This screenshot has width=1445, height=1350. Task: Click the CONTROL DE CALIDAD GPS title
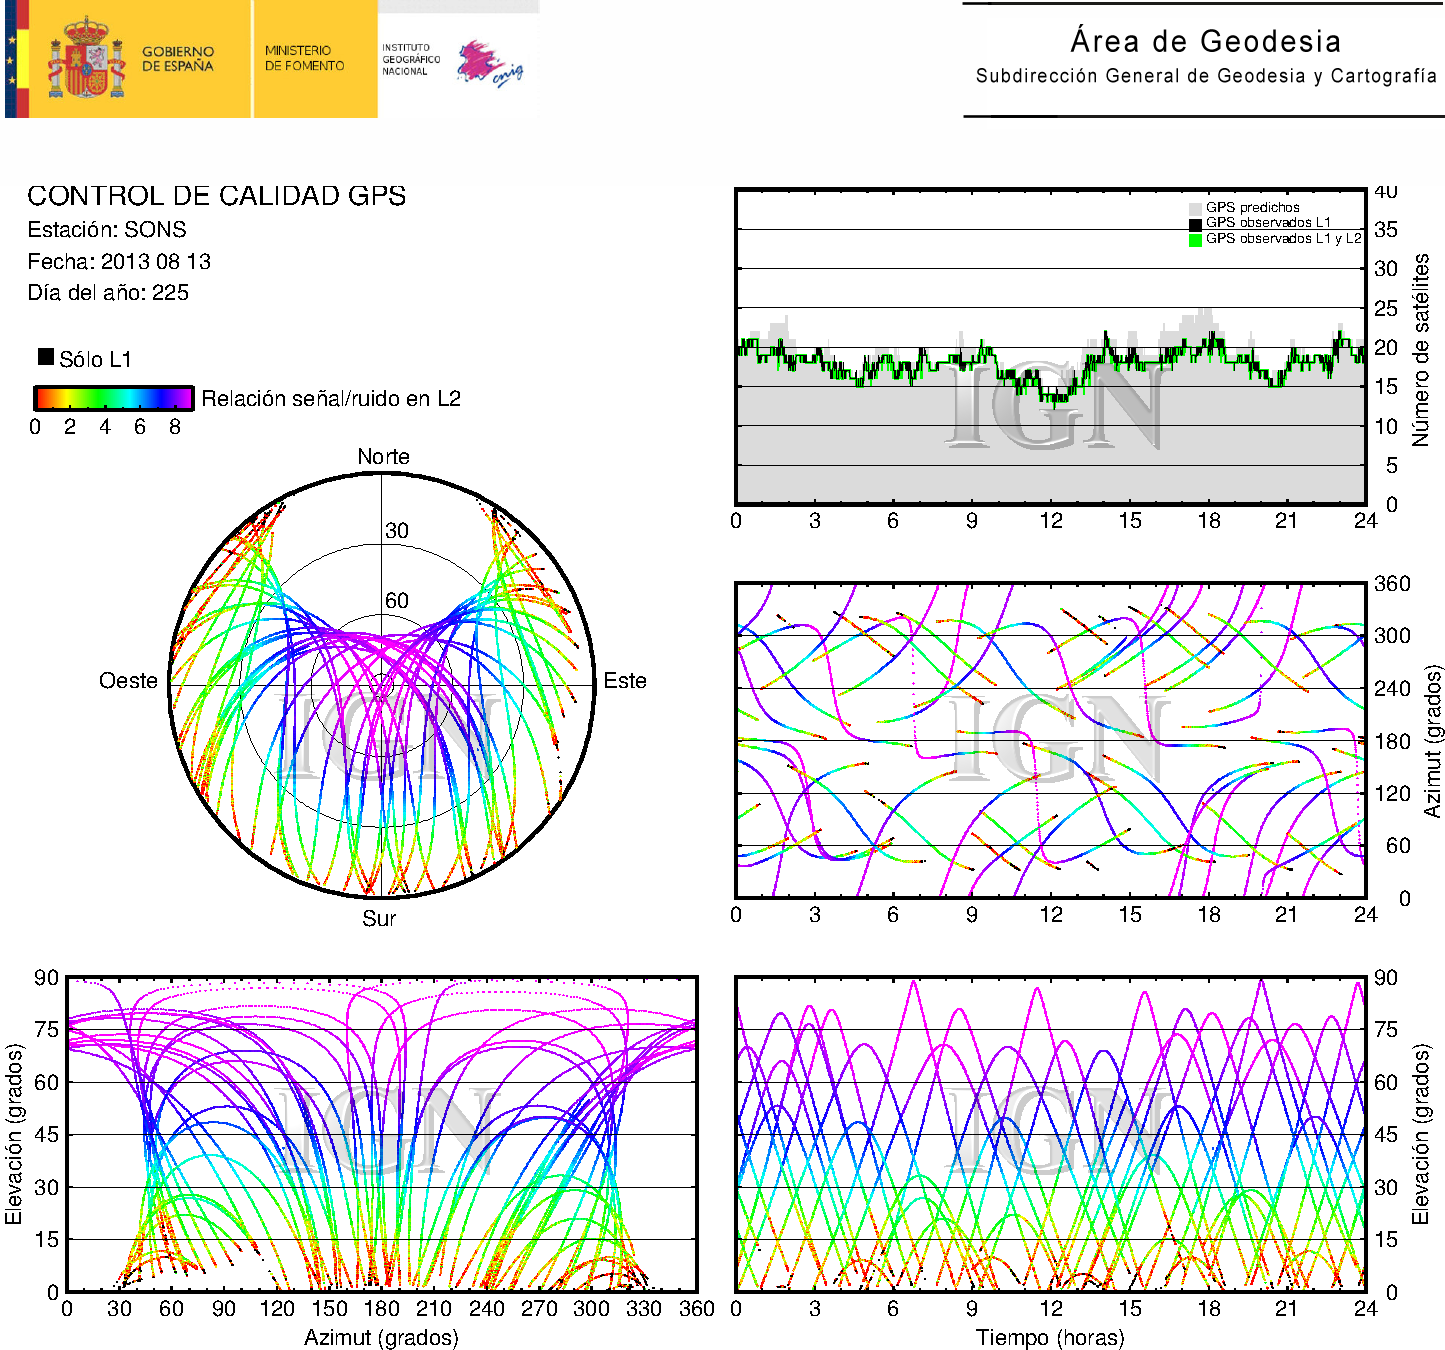click(x=217, y=196)
